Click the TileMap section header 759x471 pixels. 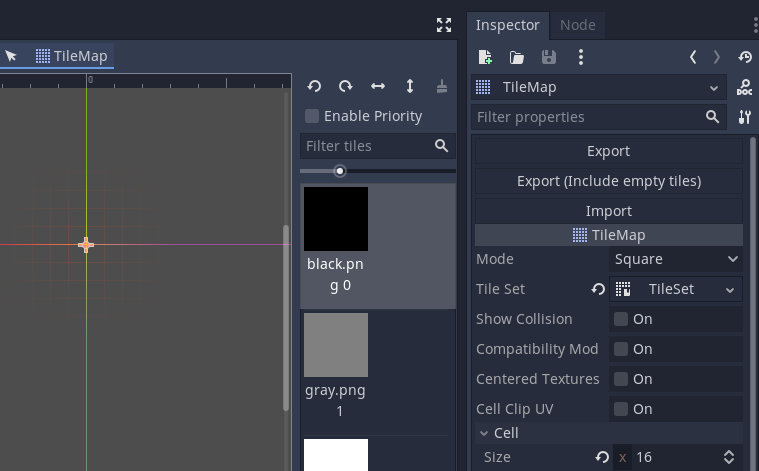pos(608,235)
